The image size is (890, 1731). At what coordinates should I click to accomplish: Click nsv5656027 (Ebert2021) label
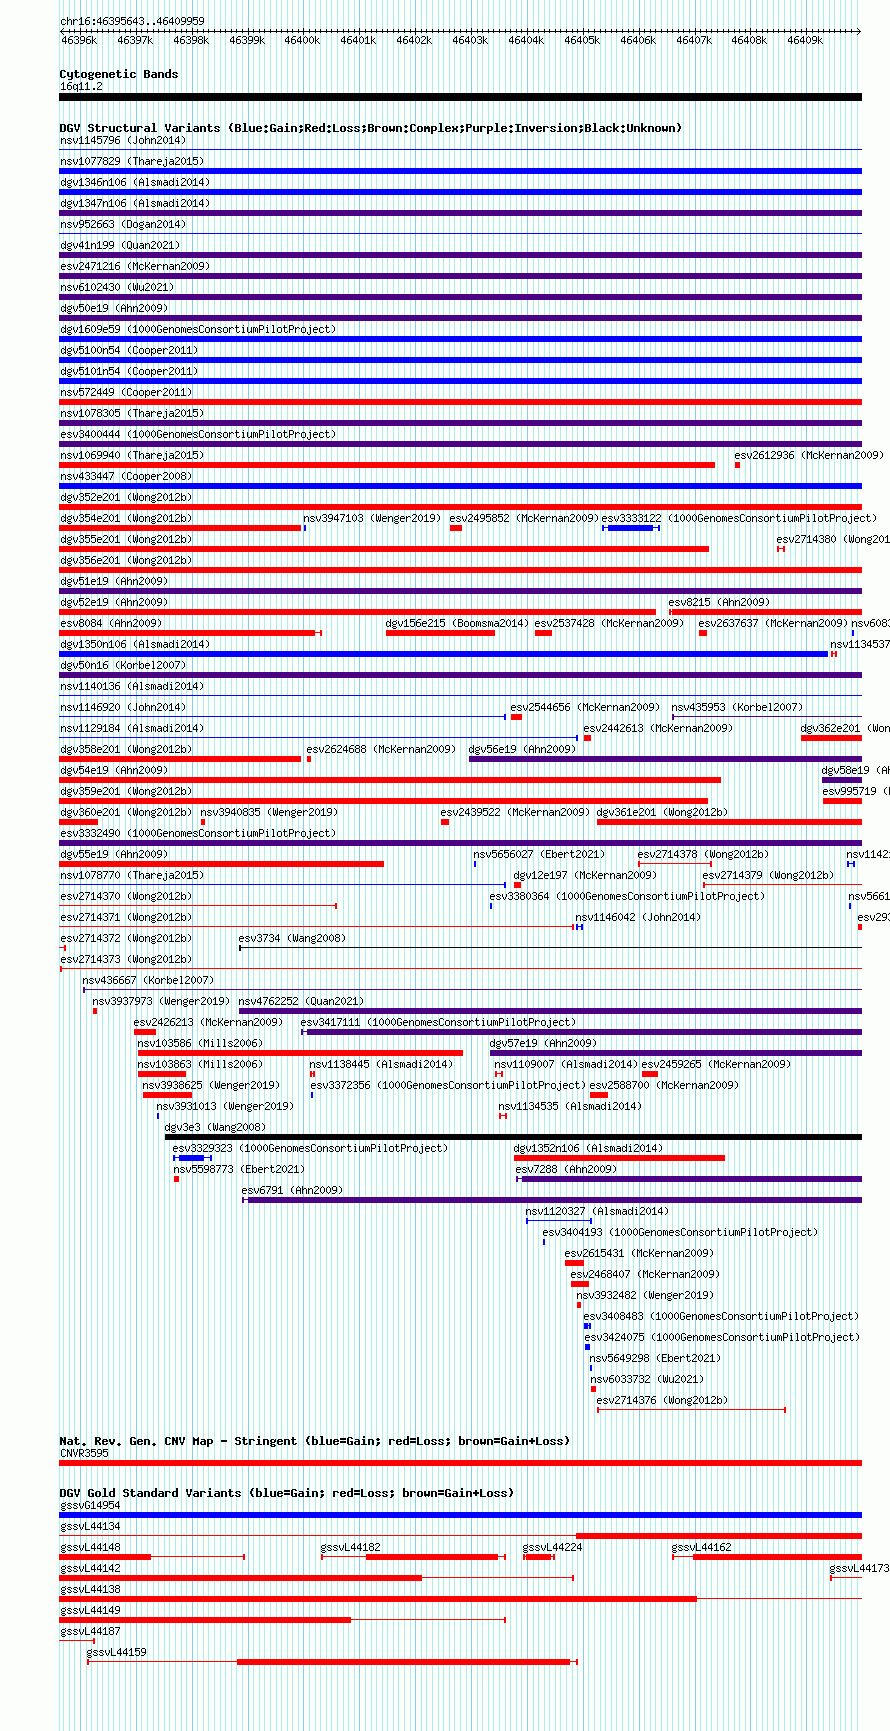coord(539,854)
